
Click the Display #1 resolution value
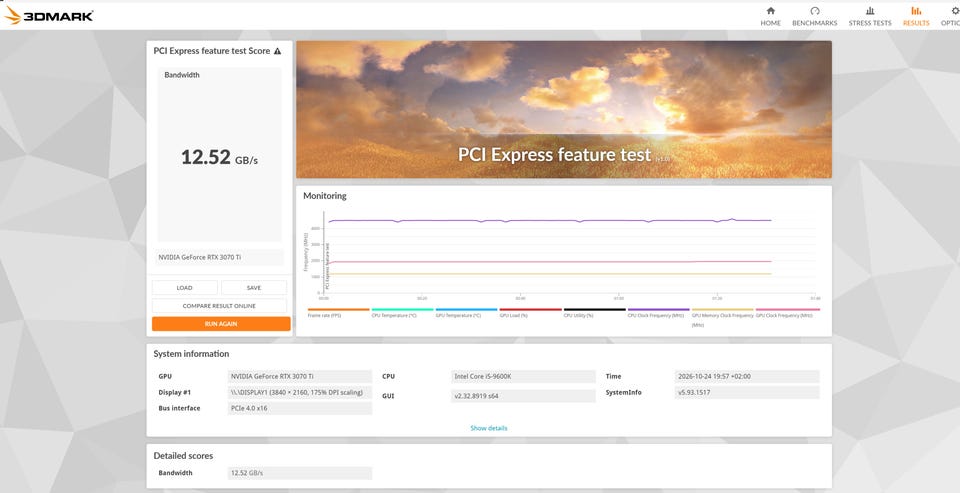coord(299,393)
